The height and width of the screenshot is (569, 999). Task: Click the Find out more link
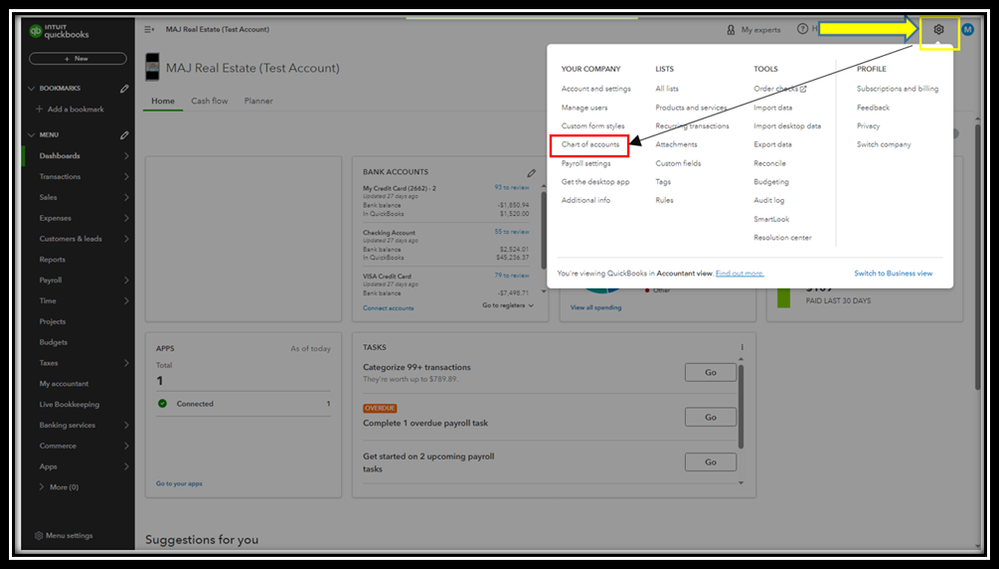pos(740,273)
